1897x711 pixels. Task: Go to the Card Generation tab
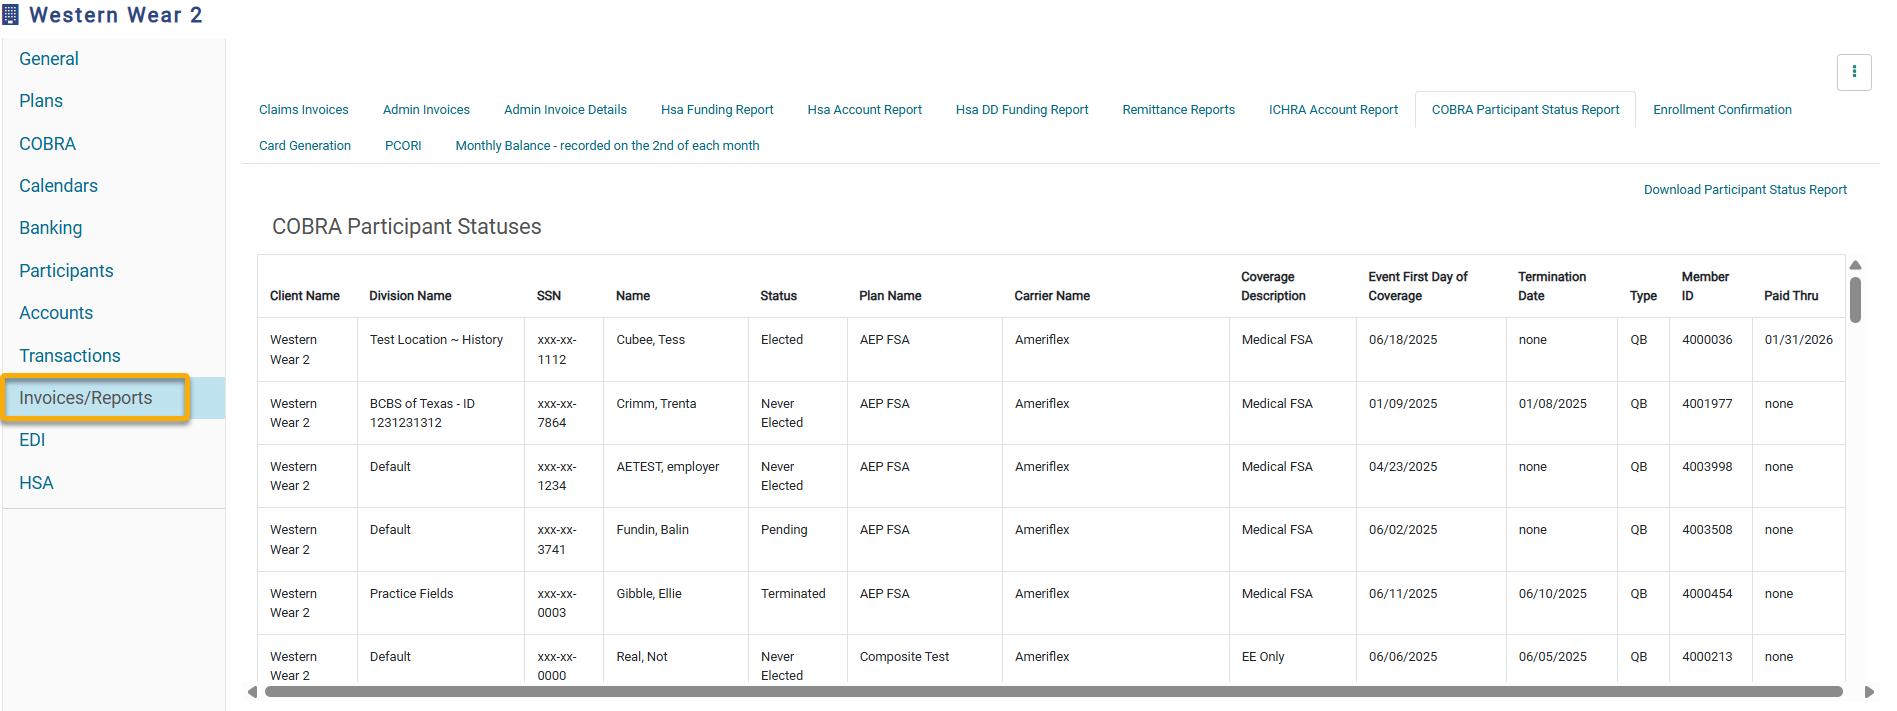coord(304,146)
